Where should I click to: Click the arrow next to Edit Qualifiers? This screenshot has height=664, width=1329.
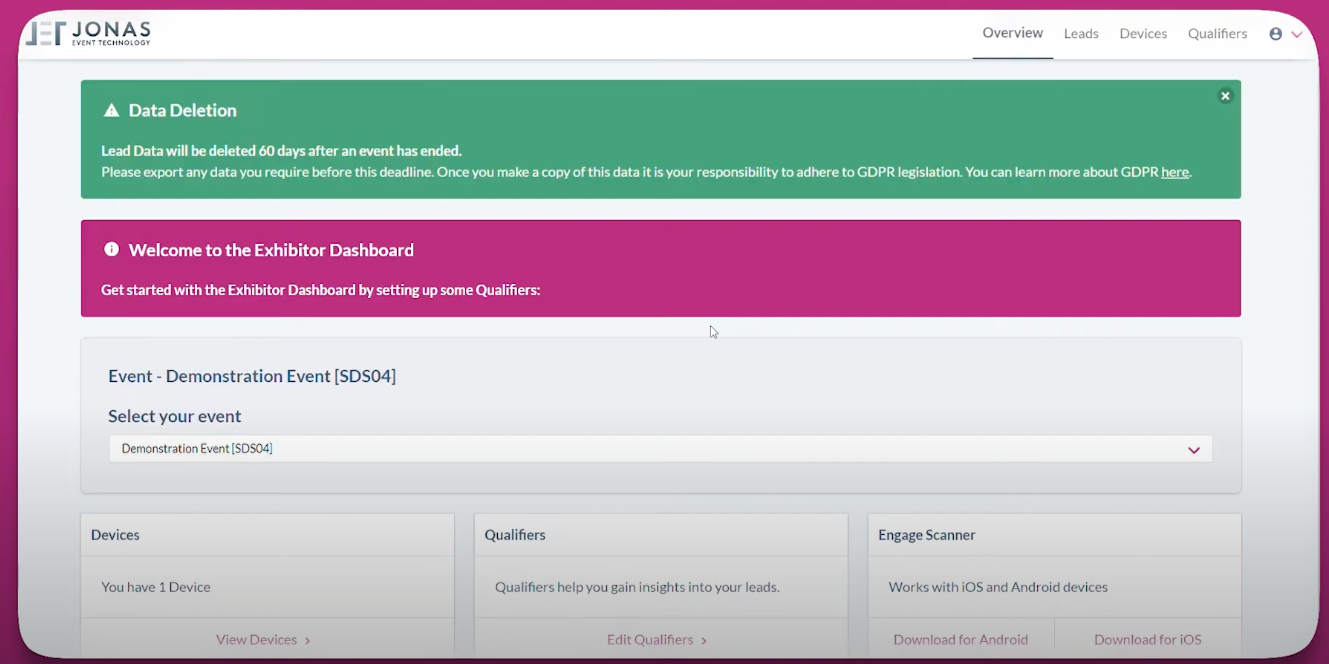(x=704, y=641)
